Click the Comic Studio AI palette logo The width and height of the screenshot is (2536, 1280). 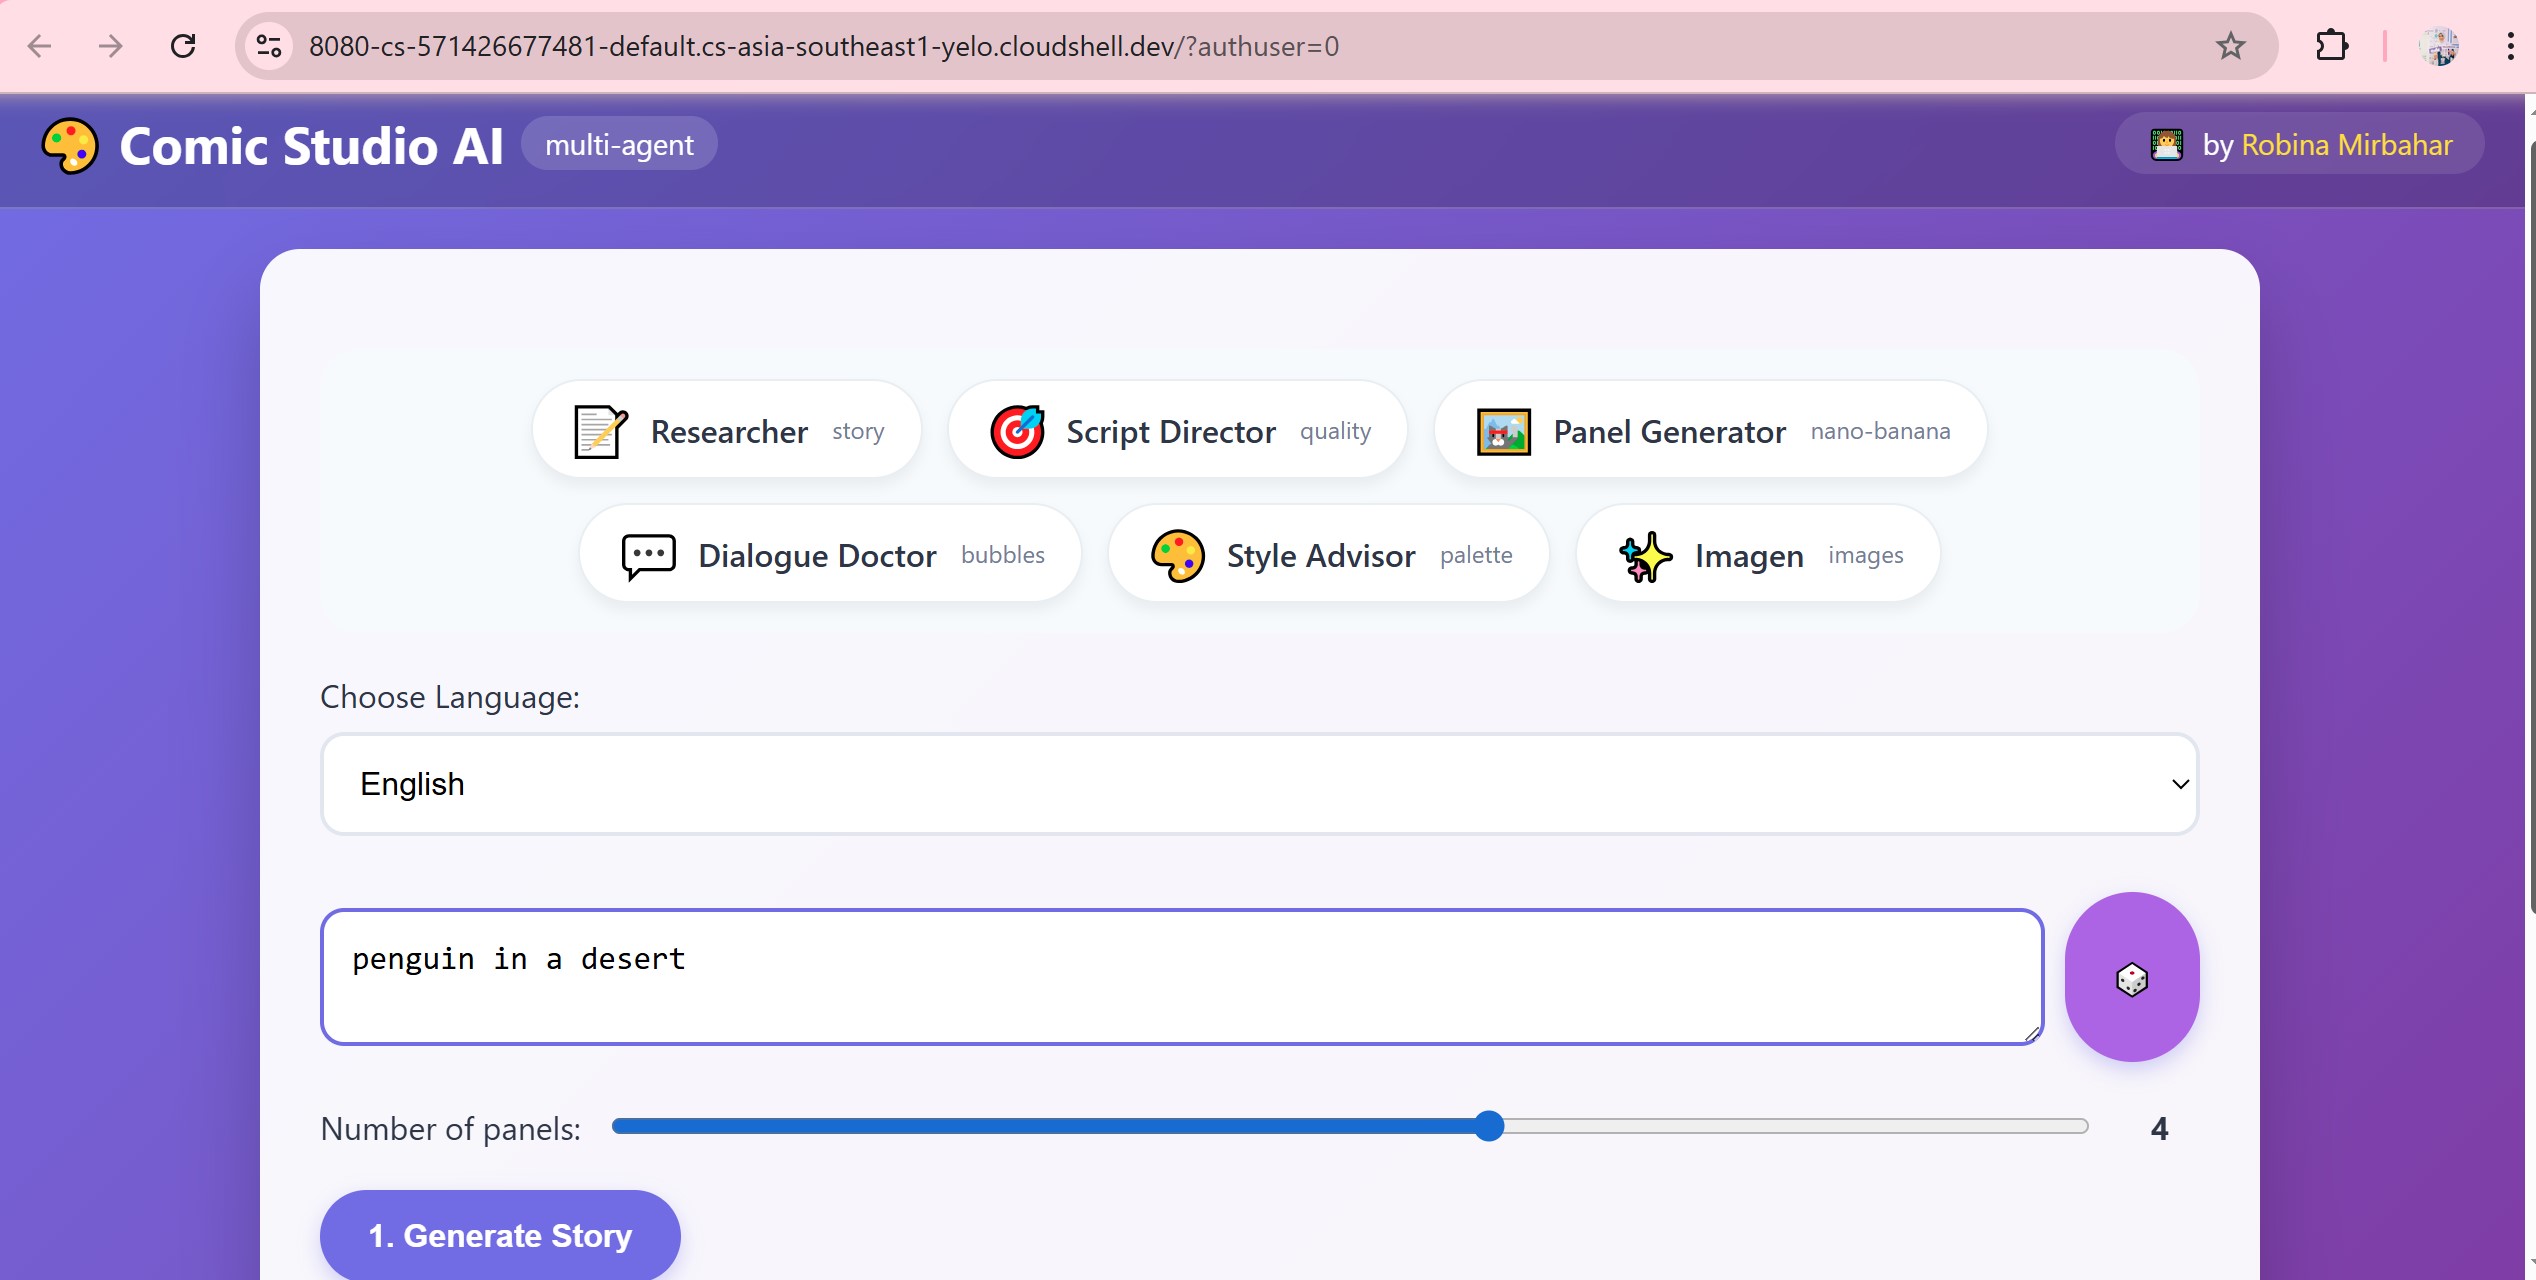(70, 146)
